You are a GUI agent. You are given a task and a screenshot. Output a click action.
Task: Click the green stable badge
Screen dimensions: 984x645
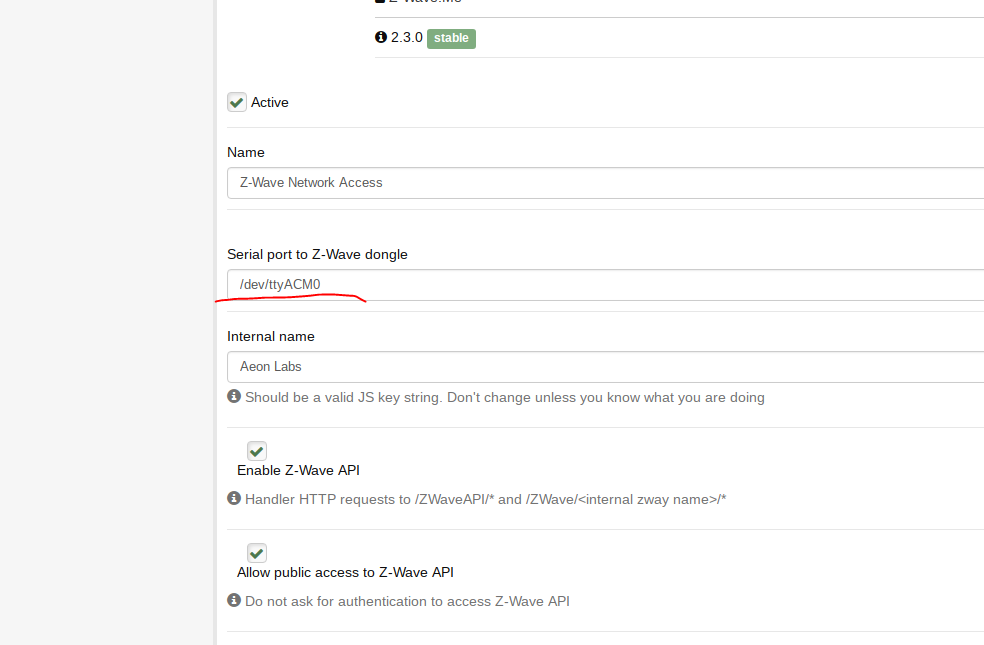point(451,38)
